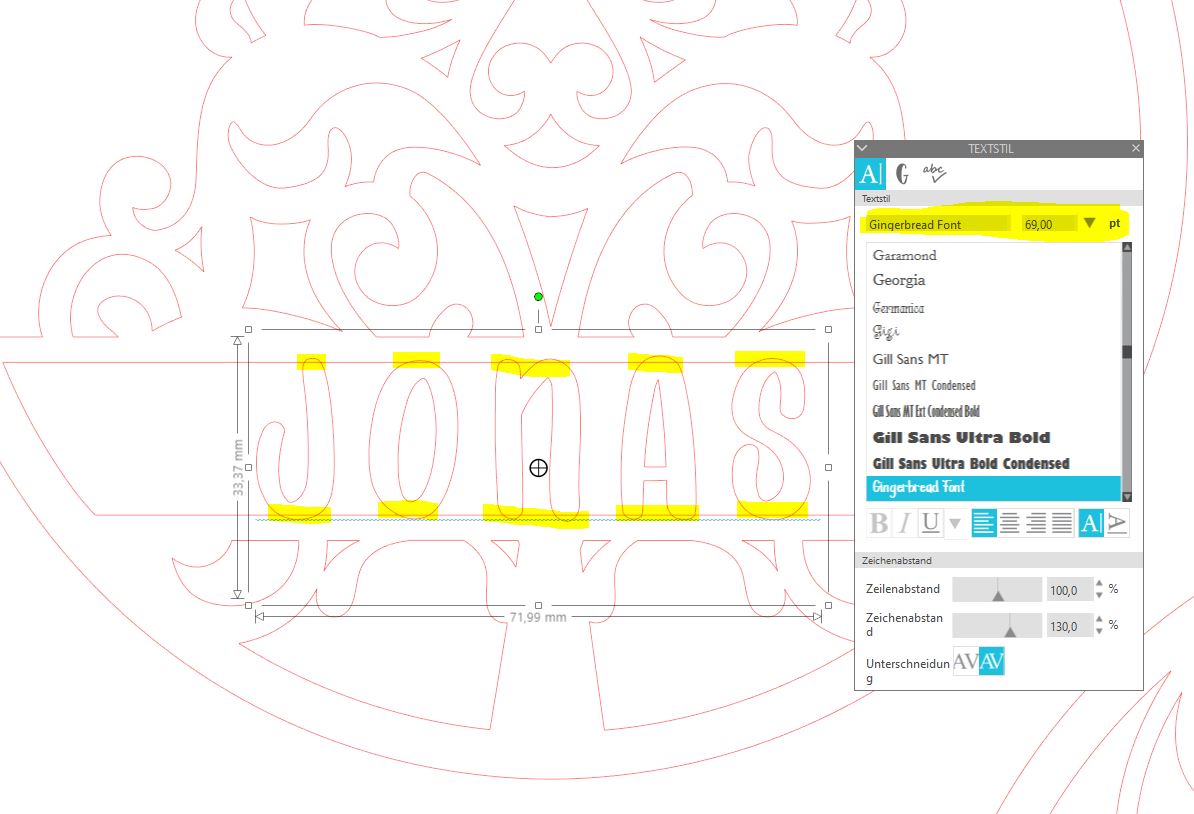Image resolution: width=1194 pixels, height=814 pixels.
Task: Select horizontal text direction icon
Action: [x=1091, y=523]
